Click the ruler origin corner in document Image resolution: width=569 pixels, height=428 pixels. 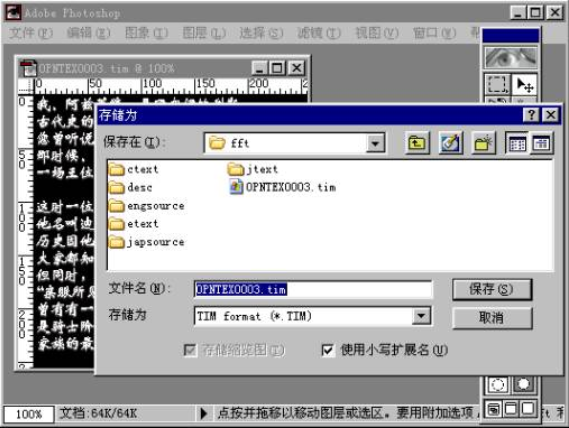point(26,86)
